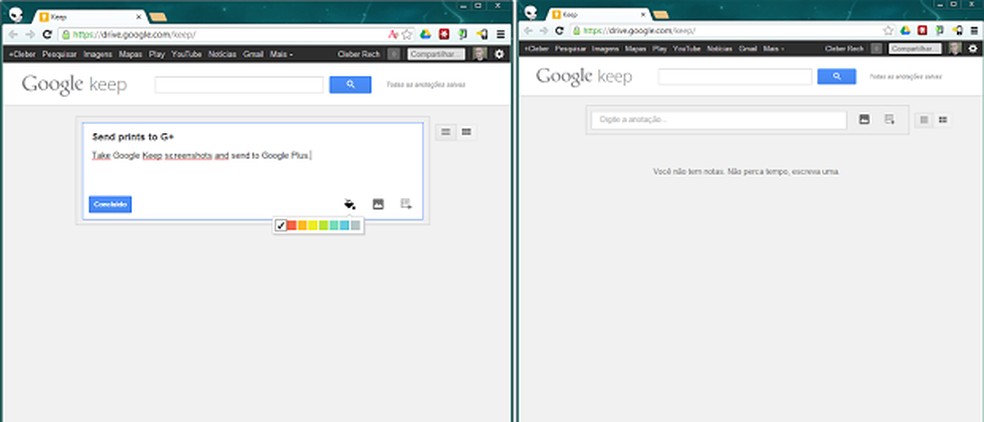The height and width of the screenshot is (422, 984).
Task: Click 'Digite a anotação...' field in right window
Action: point(719,119)
